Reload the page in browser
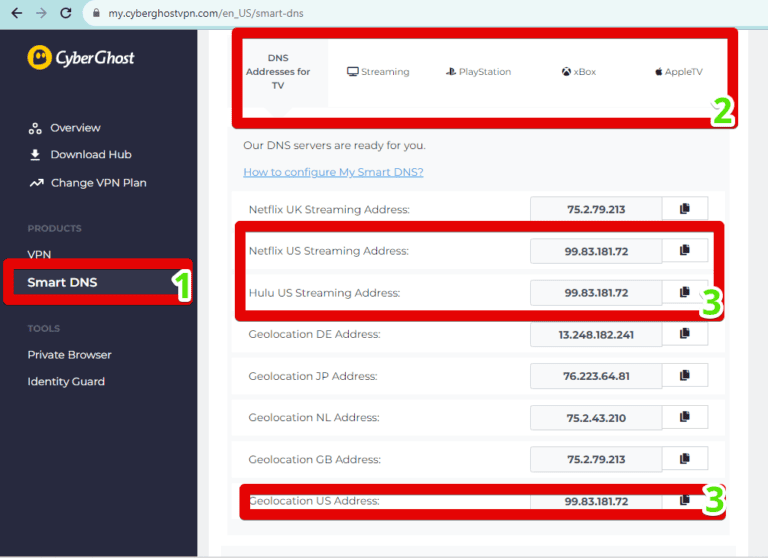The width and height of the screenshot is (768, 558). pyautogui.click(x=66, y=14)
